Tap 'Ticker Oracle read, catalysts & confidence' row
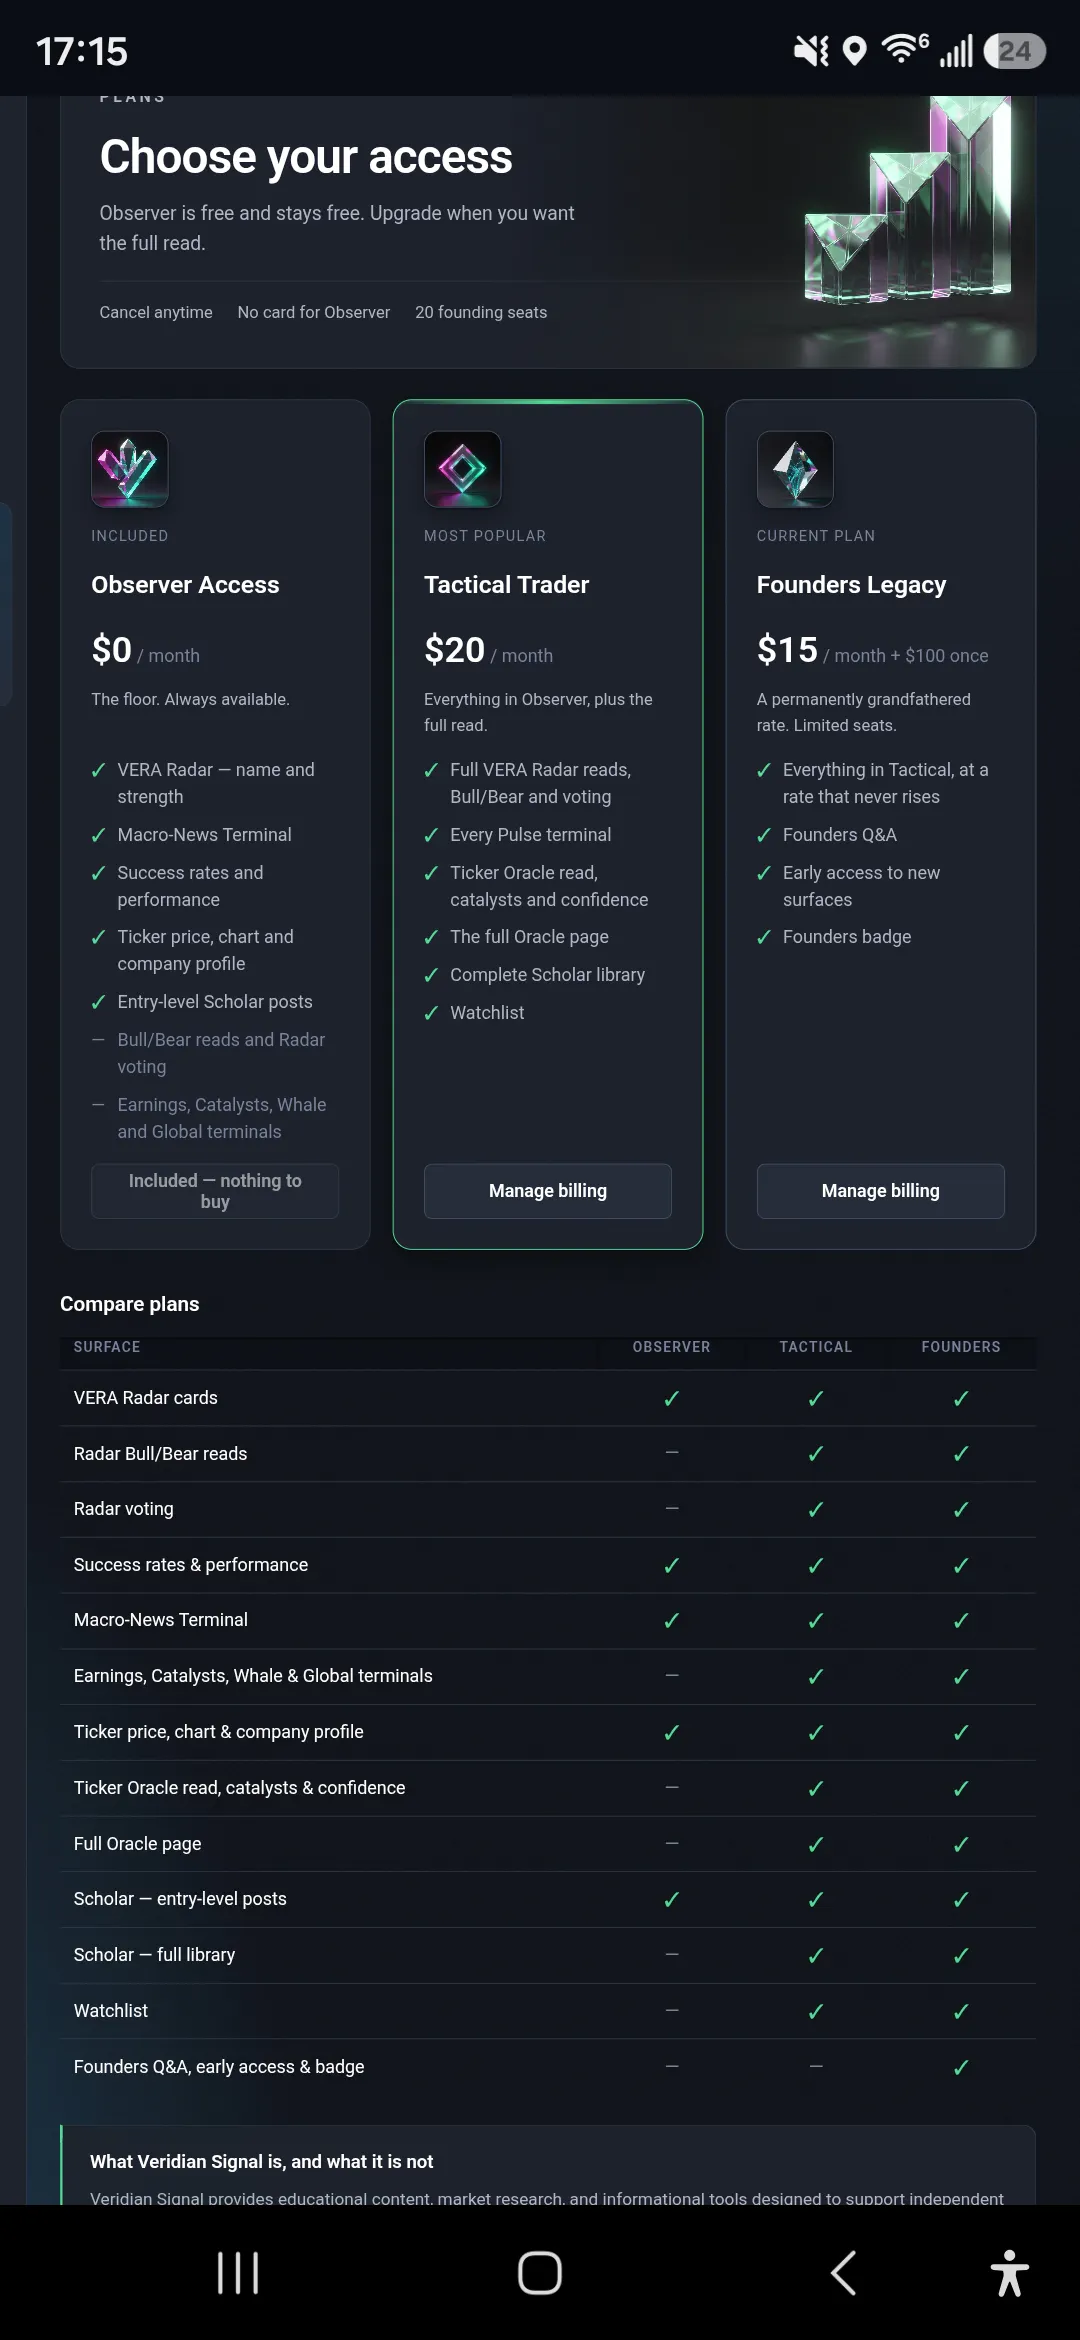1080x2340 pixels. (548, 1789)
